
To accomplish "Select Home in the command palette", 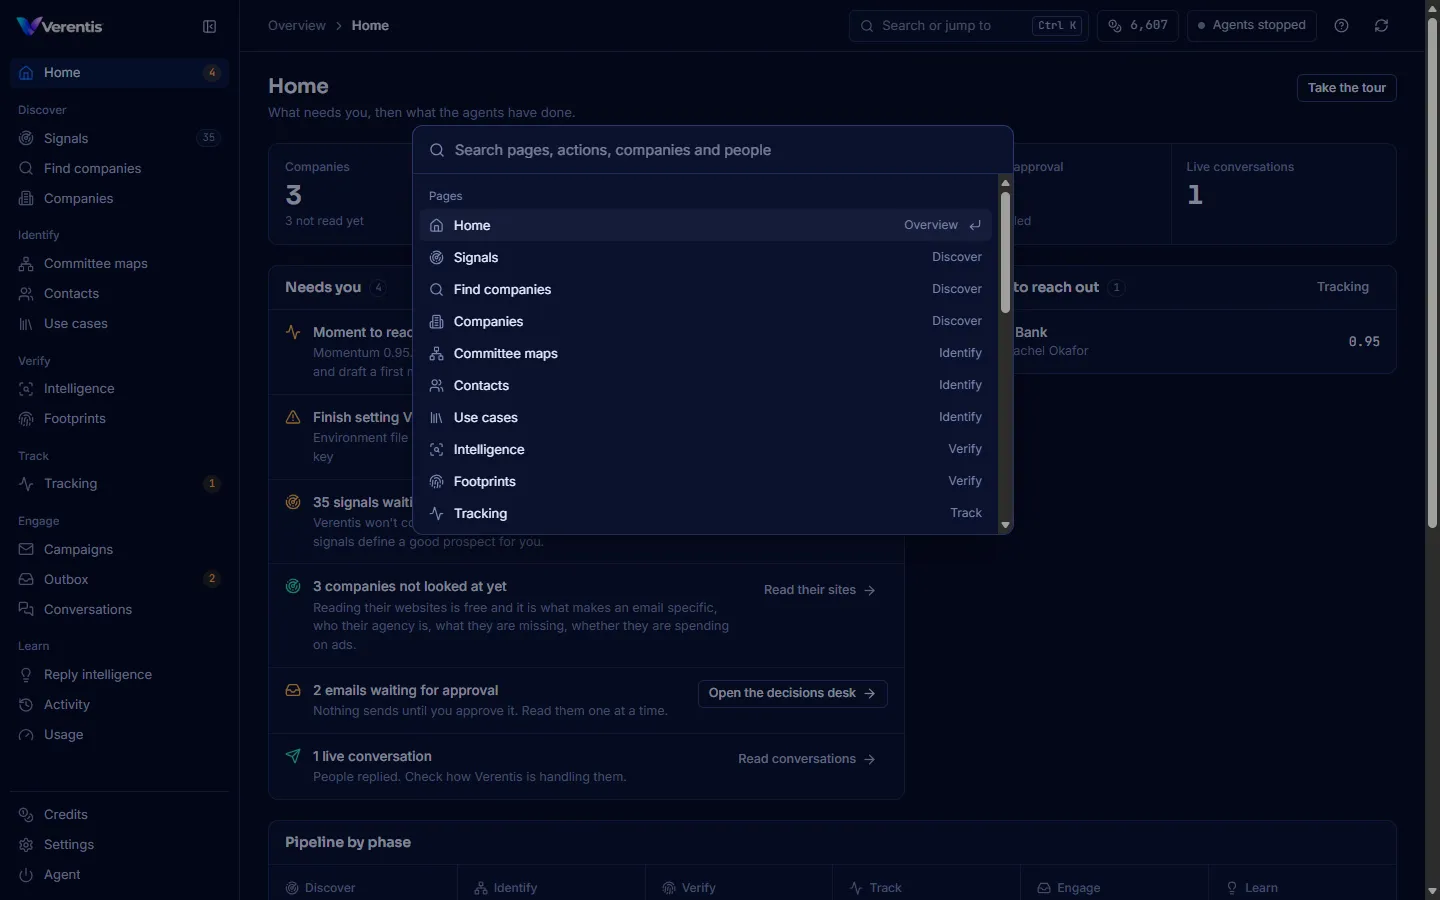I will point(706,225).
